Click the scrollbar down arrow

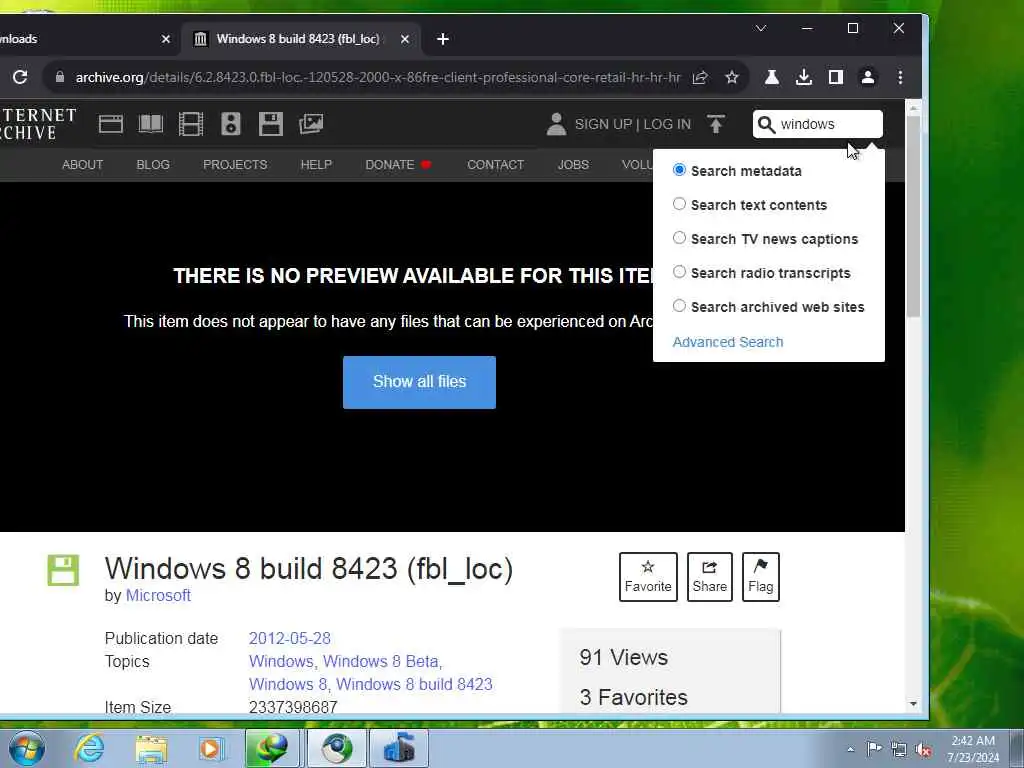click(914, 704)
